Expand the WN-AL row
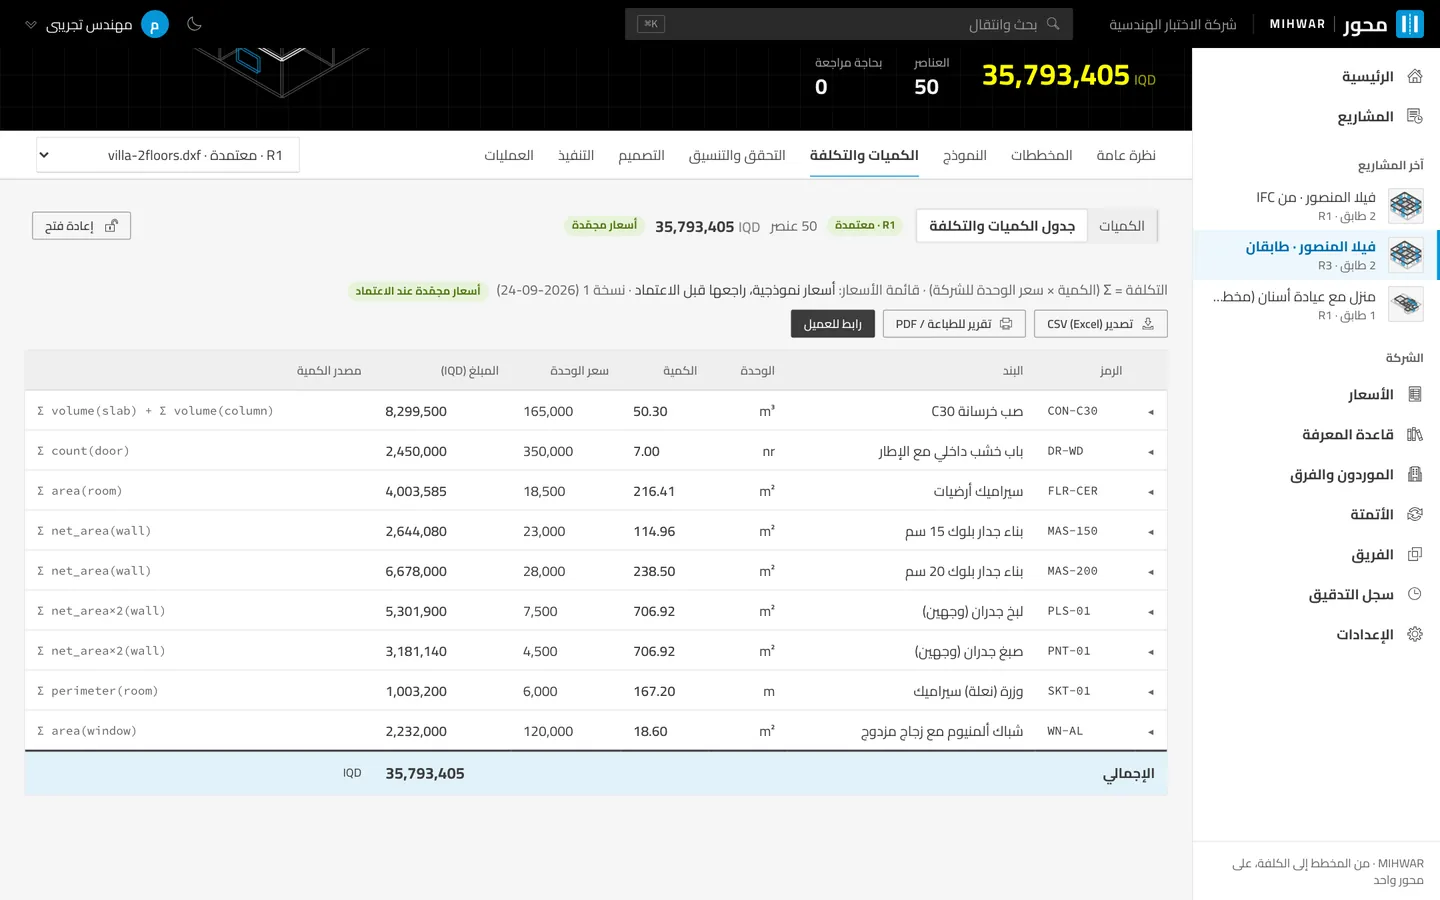 (1151, 732)
